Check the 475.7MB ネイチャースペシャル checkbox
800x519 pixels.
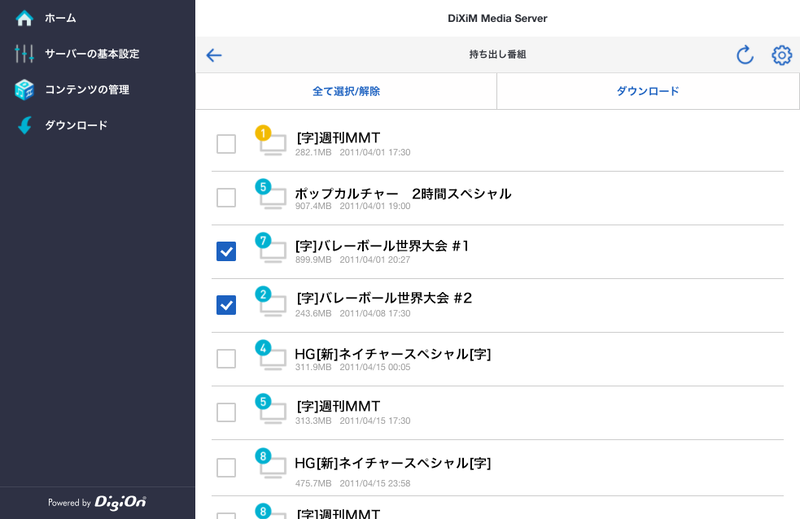tap(226, 467)
